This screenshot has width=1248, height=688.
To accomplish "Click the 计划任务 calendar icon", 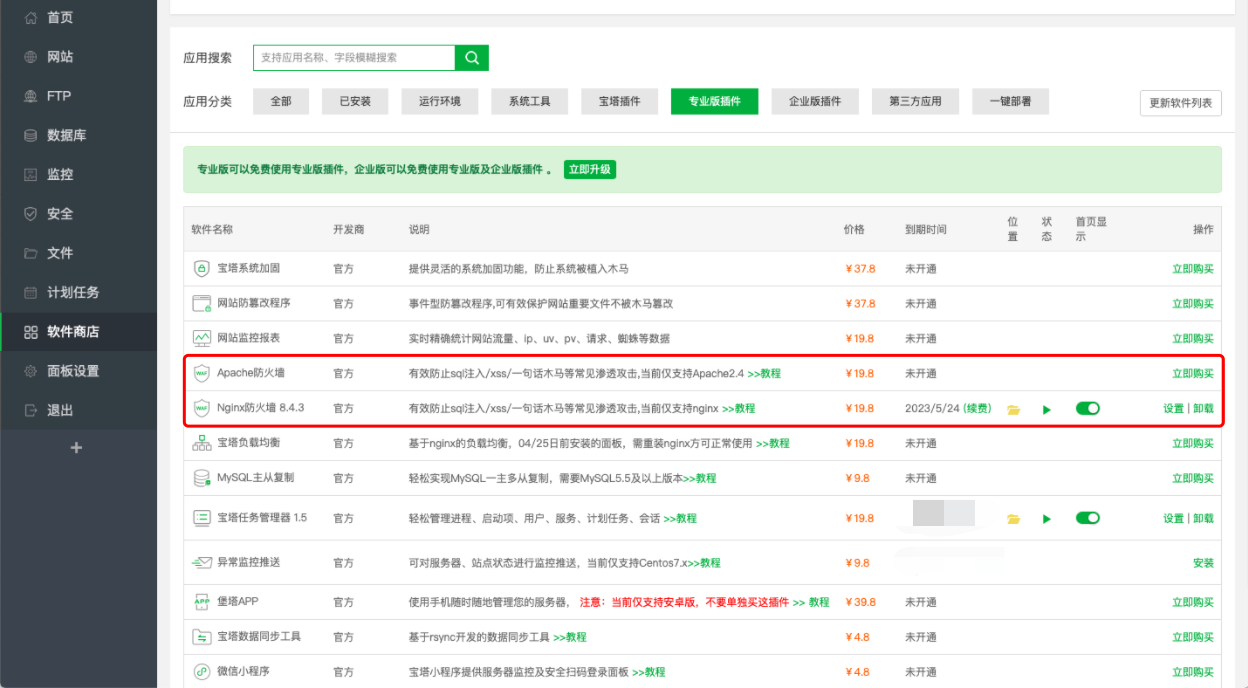I will coord(30,293).
